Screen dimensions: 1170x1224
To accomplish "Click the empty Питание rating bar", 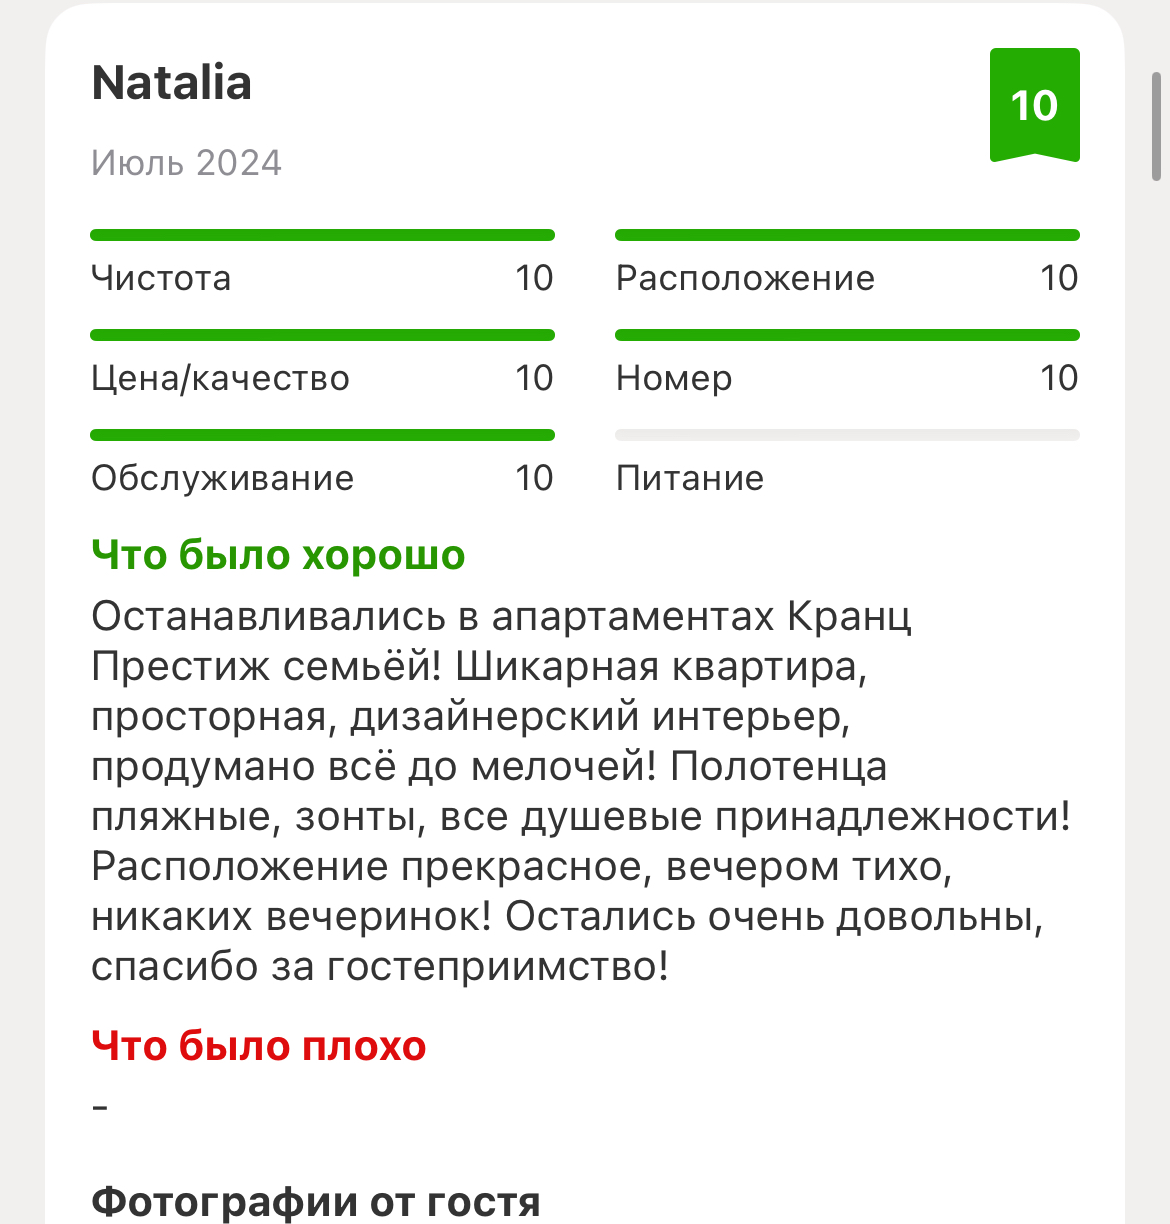I will [x=847, y=435].
